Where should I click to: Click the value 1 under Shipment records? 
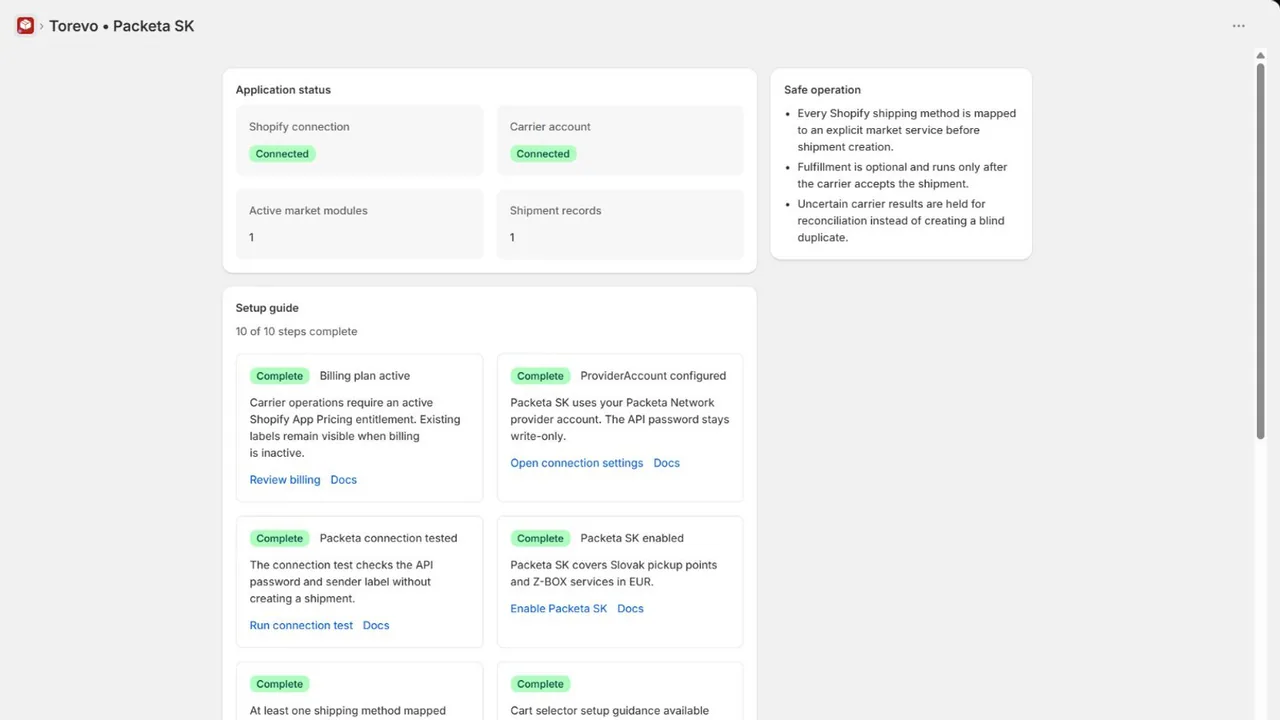click(x=513, y=237)
